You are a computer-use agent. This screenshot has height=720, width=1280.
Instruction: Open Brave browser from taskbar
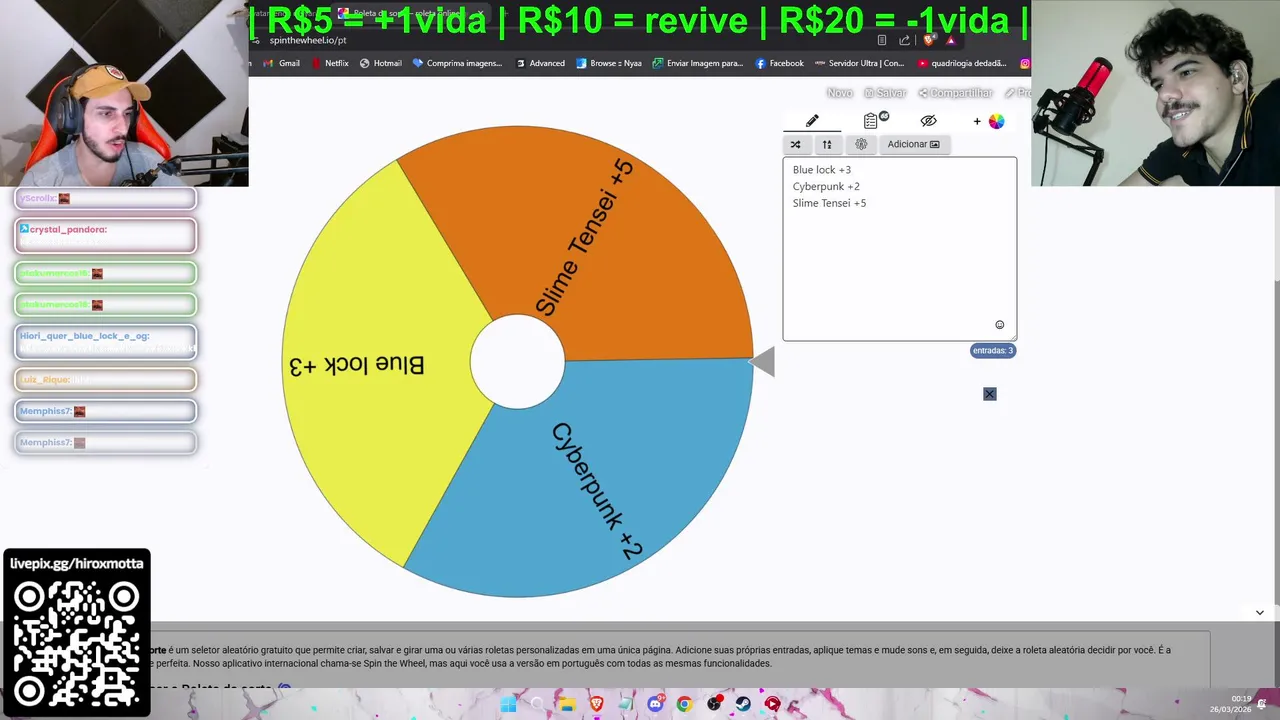point(597,704)
